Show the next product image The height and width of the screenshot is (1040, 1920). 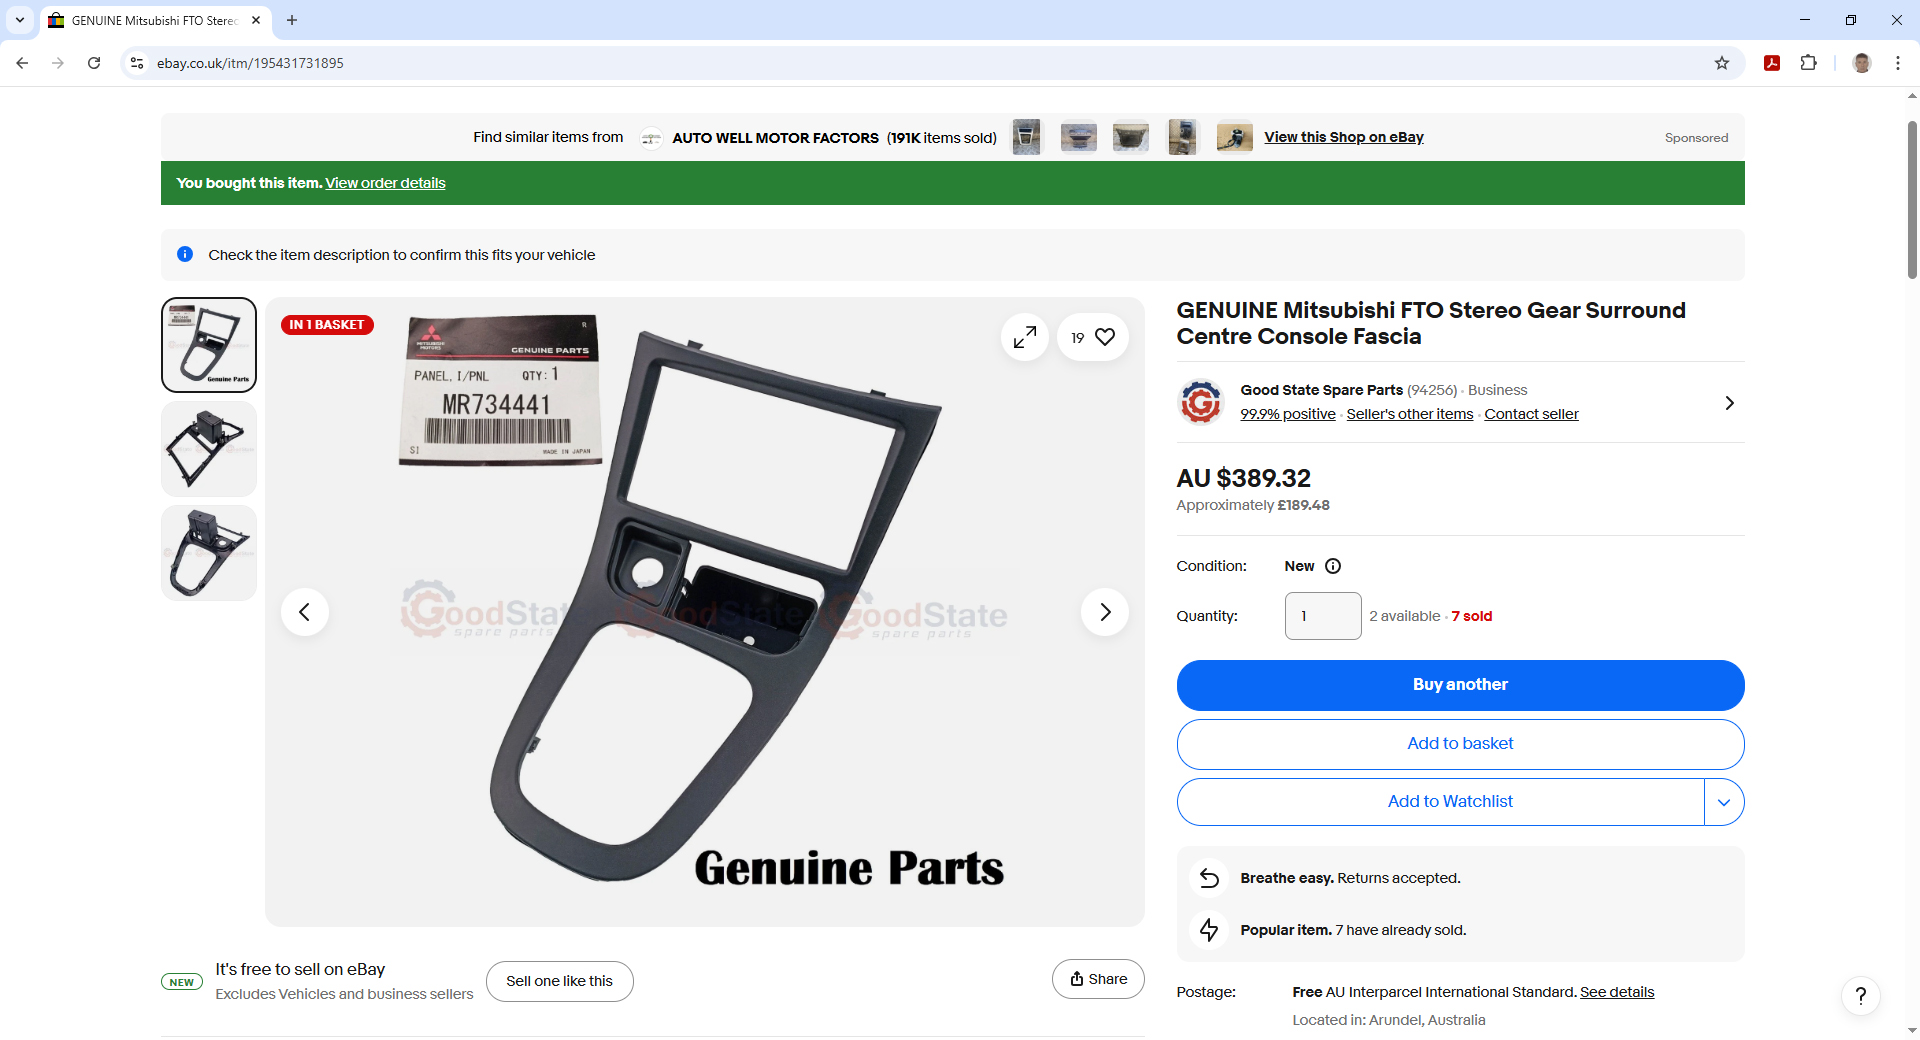click(x=1105, y=612)
